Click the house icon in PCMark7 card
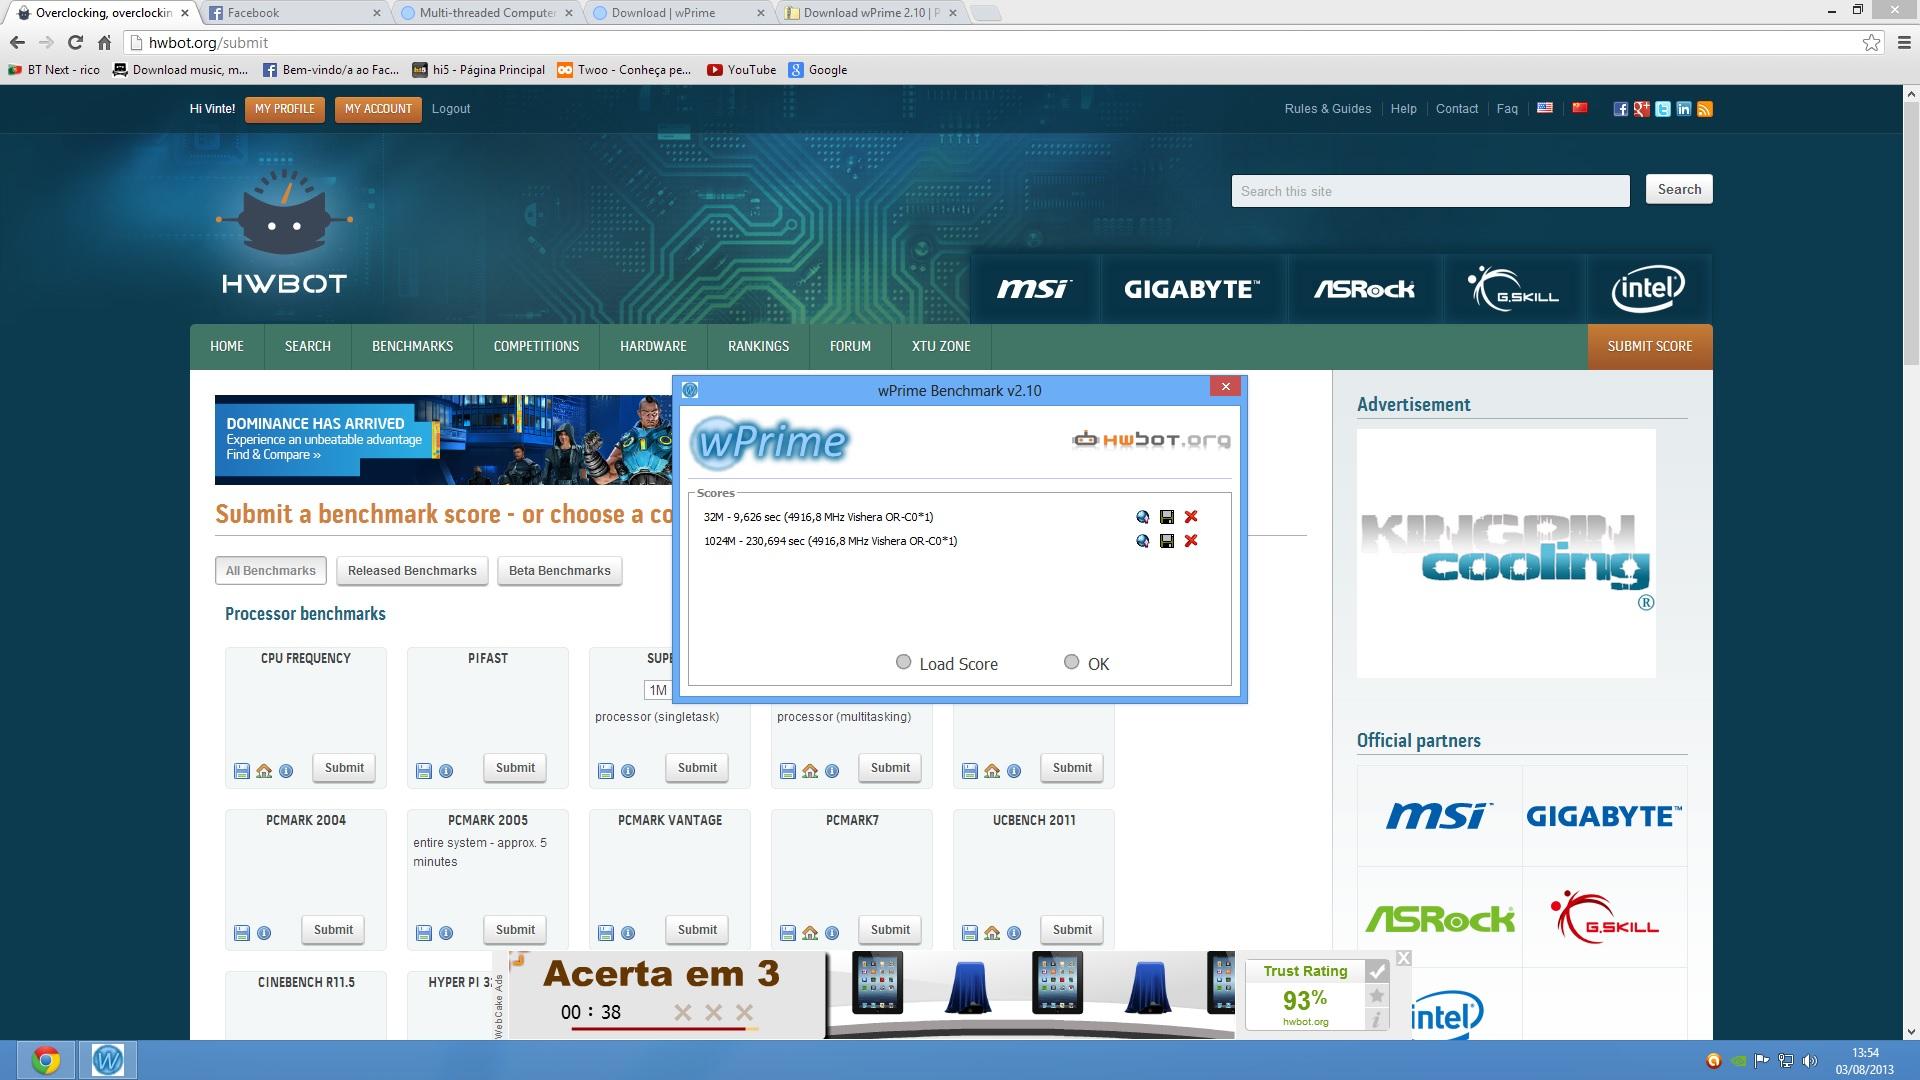 click(x=810, y=933)
